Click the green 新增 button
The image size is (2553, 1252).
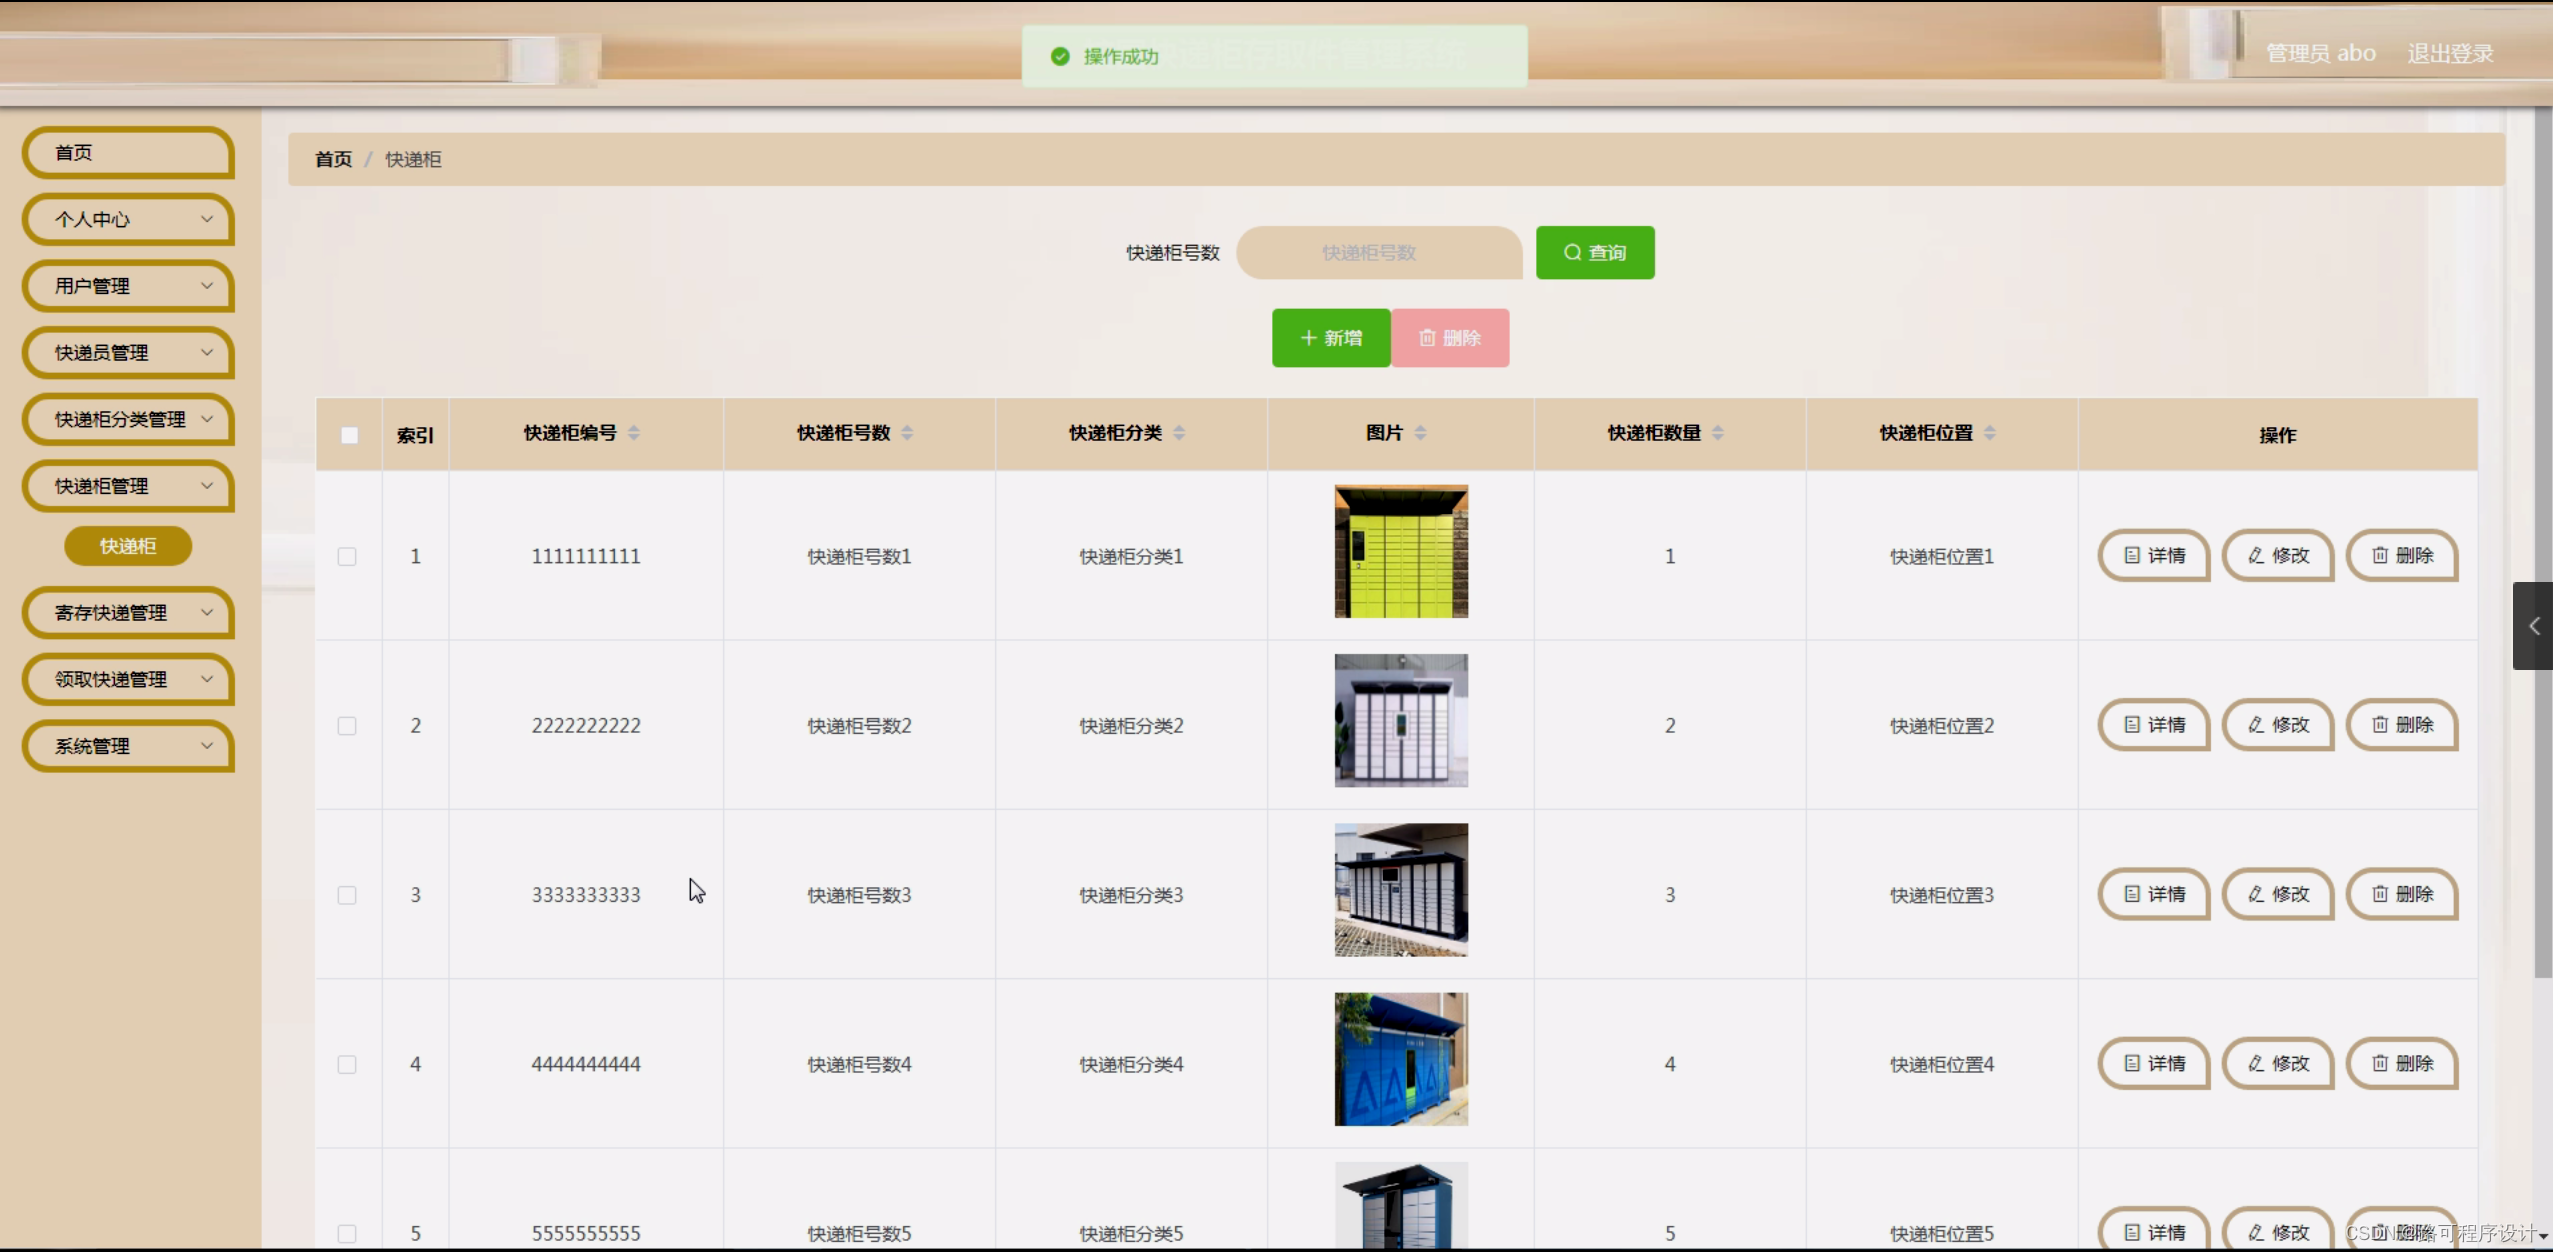1330,338
